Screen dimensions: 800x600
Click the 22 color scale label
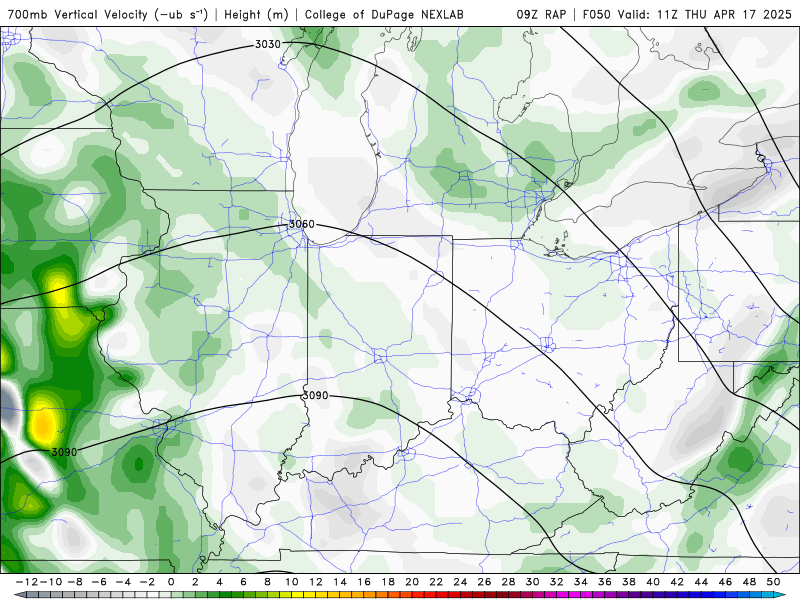[x=436, y=582]
